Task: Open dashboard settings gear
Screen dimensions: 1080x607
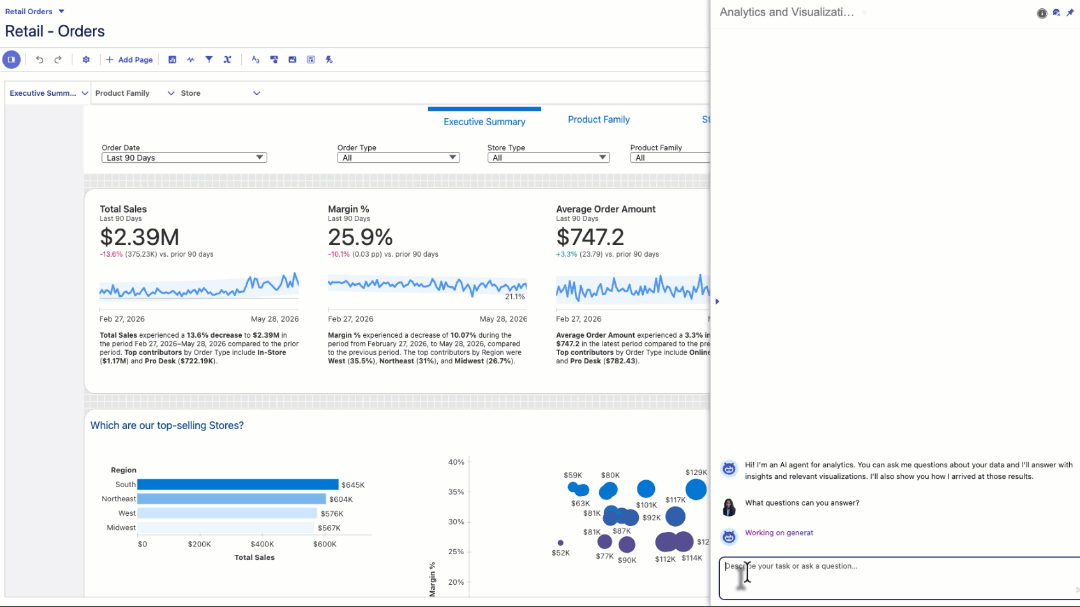Action: tap(86, 60)
